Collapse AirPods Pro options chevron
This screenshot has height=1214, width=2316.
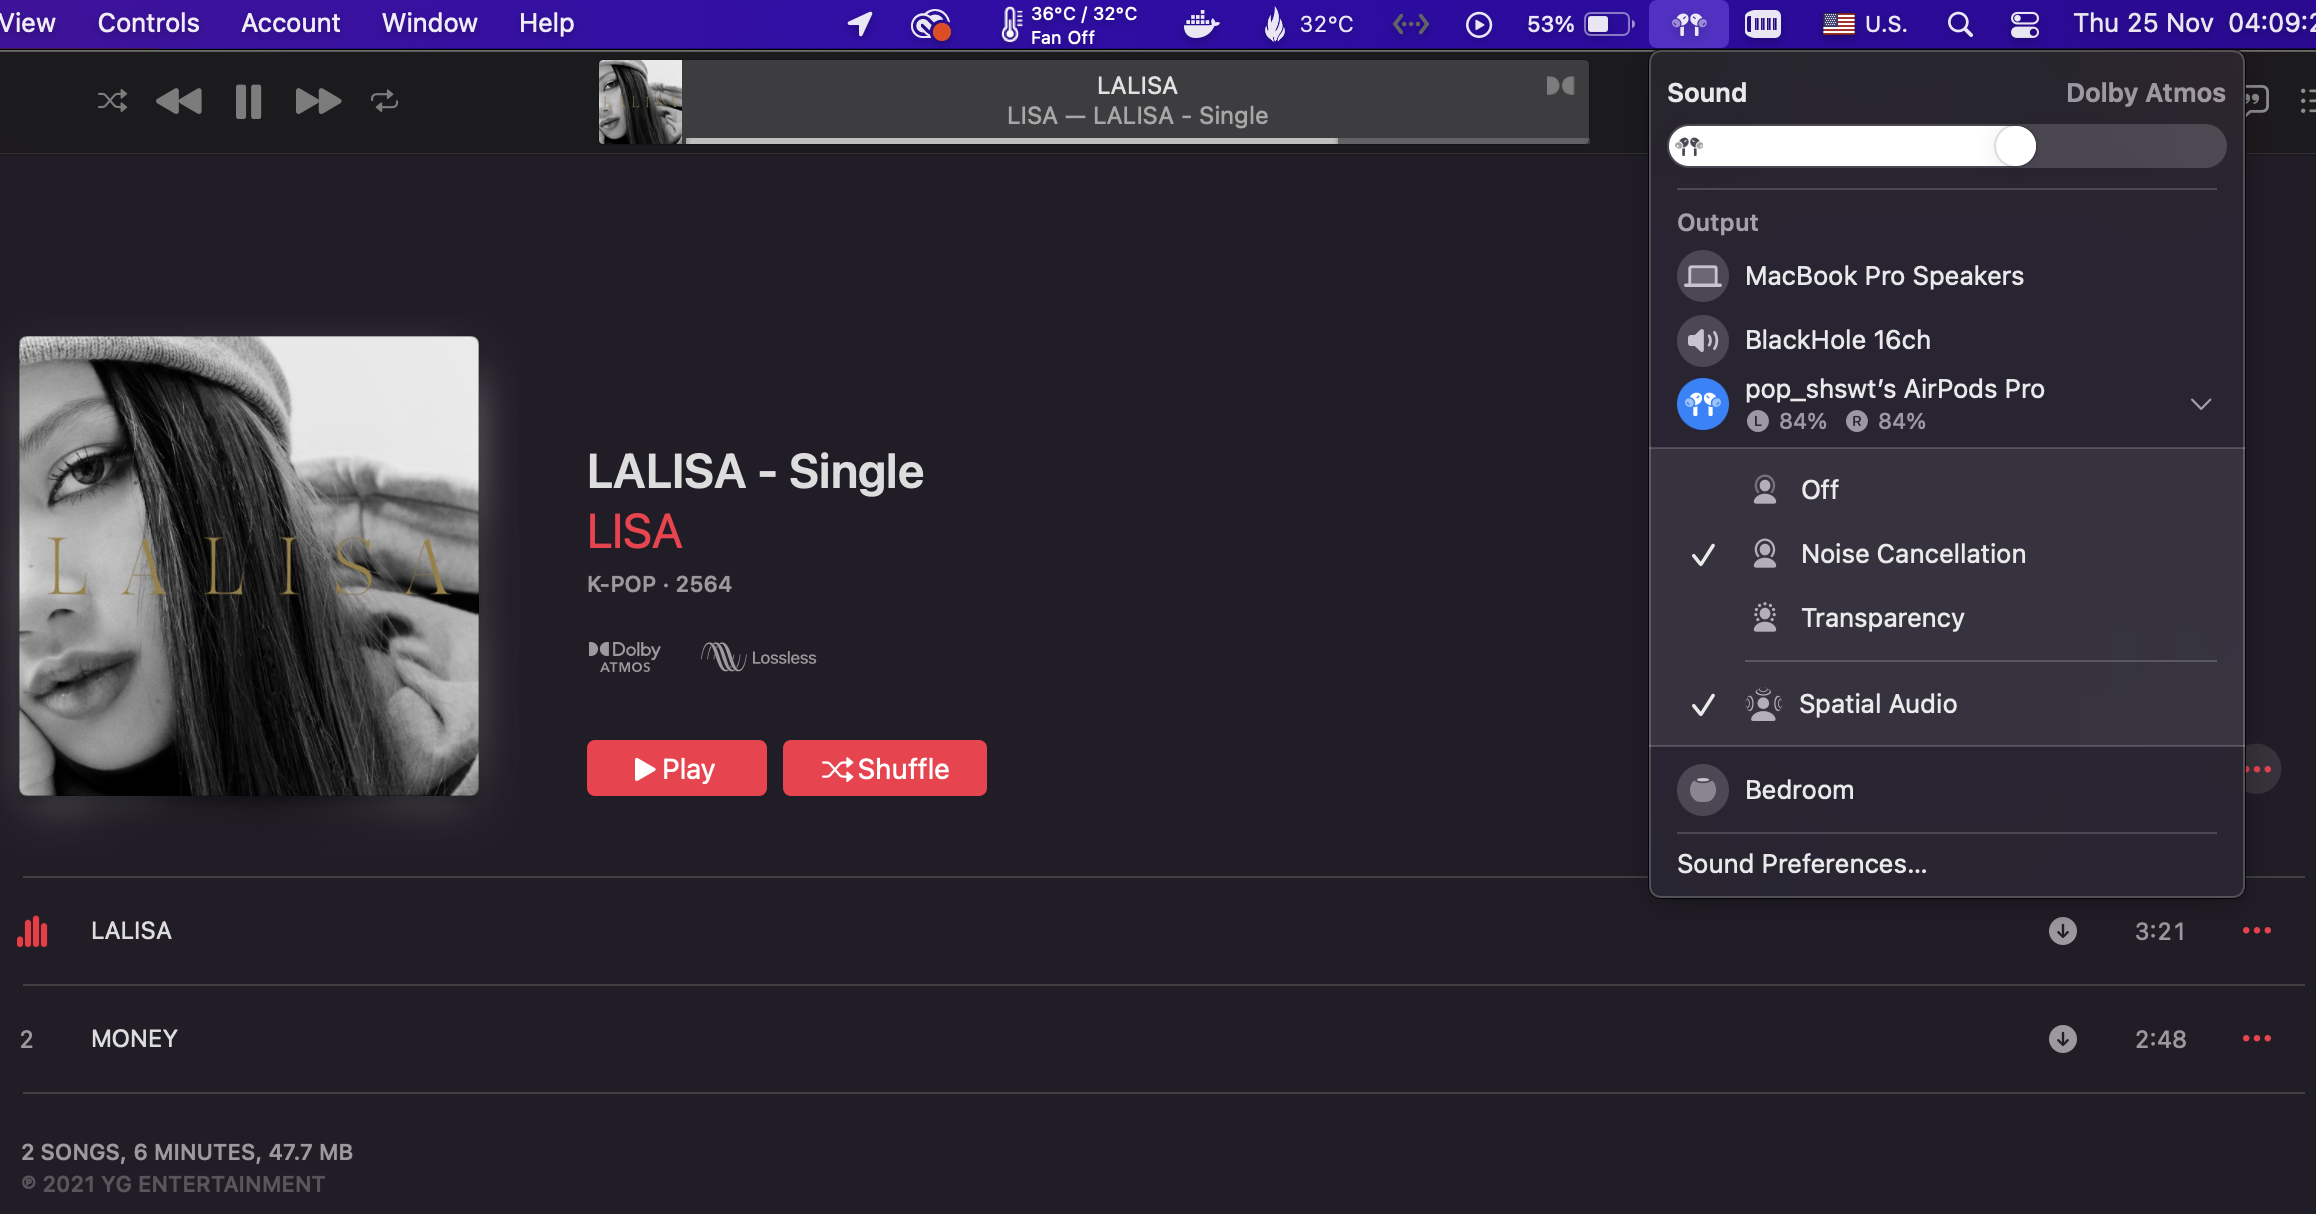tap(2200, 404)
